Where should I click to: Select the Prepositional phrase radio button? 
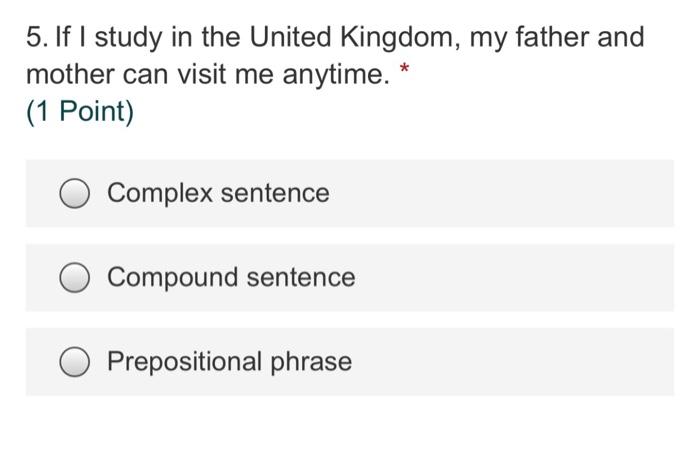tap(74, 362)
